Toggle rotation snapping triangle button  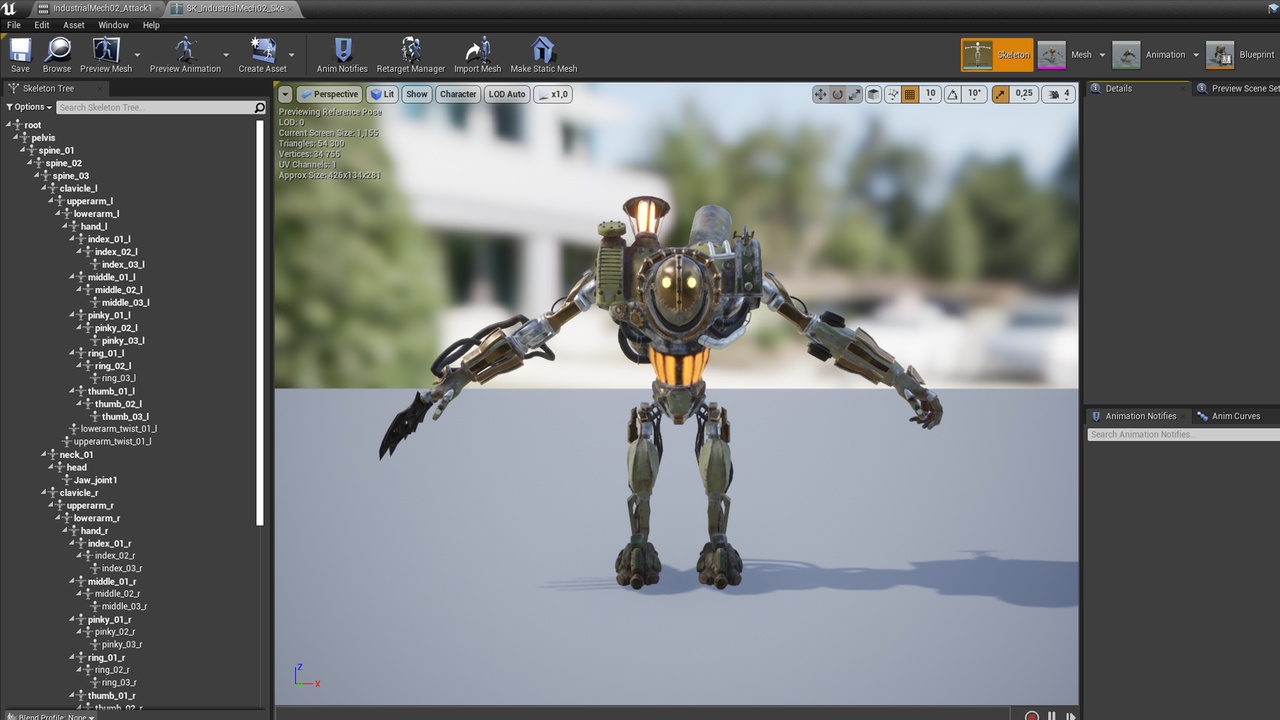(952, 94)
